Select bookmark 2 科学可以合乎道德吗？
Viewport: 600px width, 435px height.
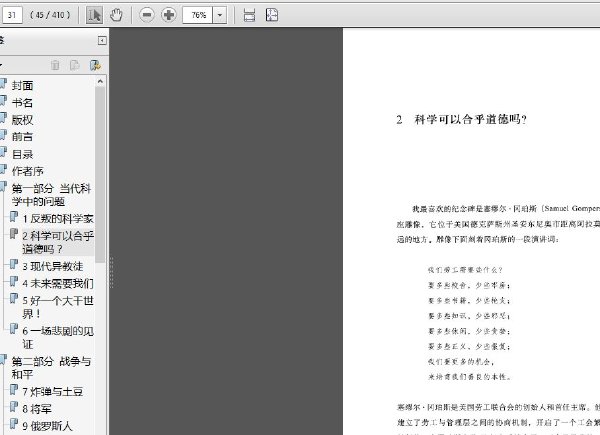click(58, 242)
